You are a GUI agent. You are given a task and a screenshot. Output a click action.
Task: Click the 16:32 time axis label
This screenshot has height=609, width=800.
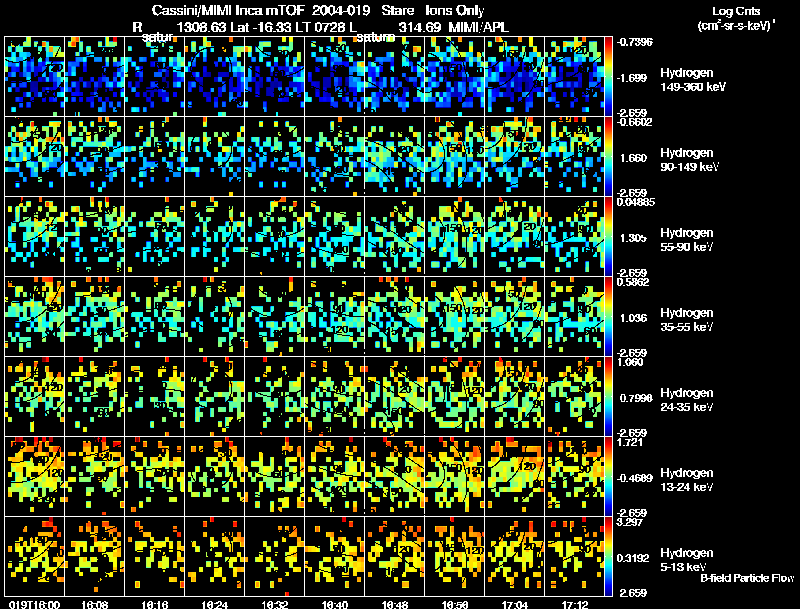tap(275, 604)
